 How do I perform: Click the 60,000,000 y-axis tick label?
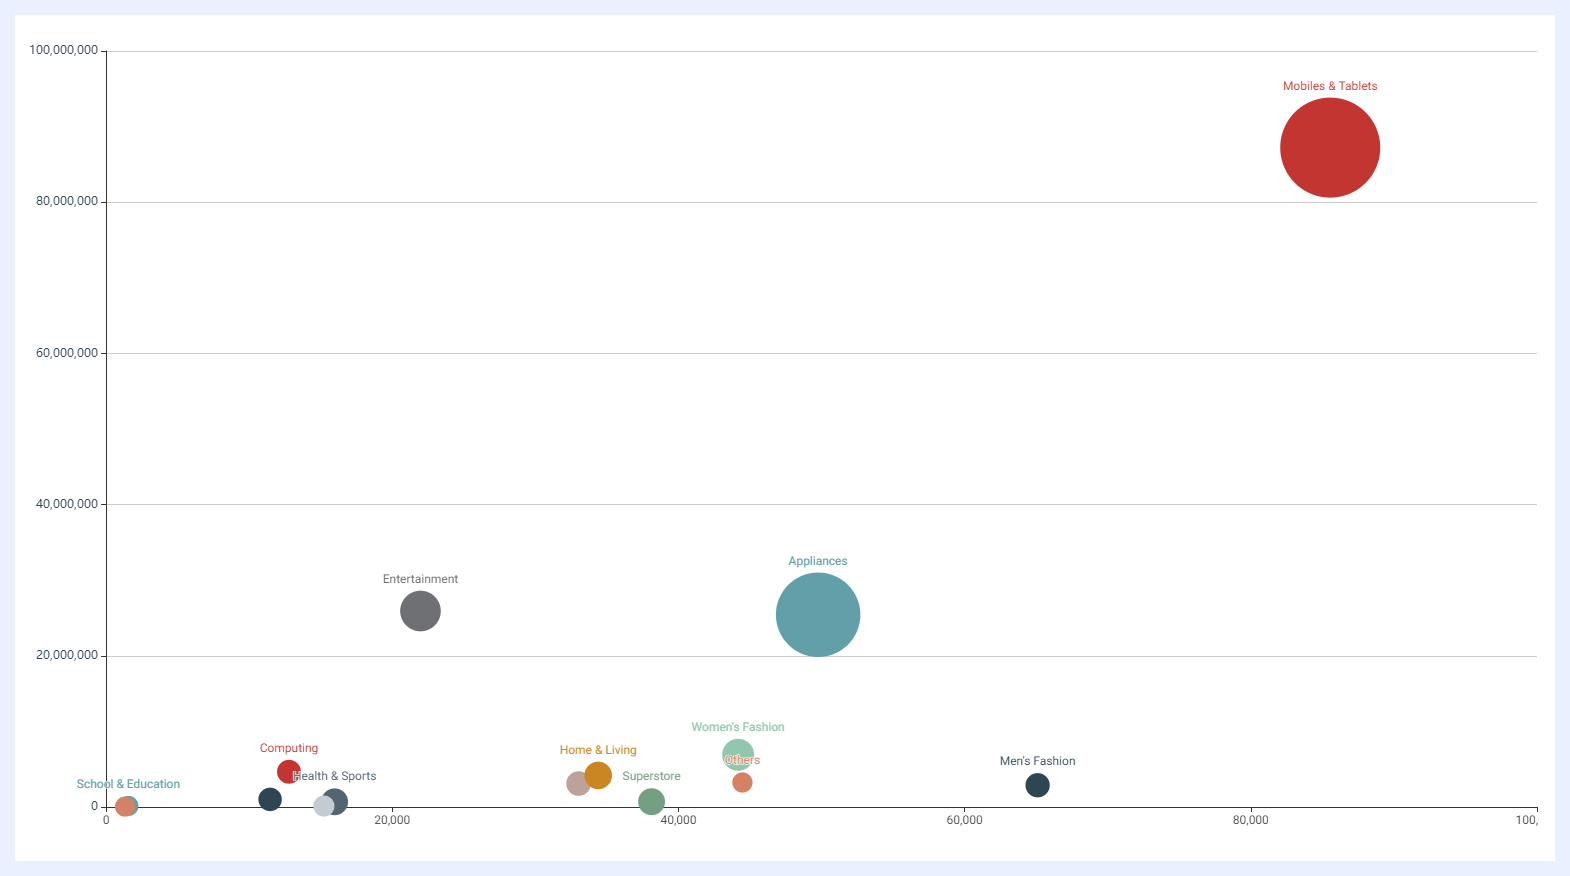click(67, 353)
